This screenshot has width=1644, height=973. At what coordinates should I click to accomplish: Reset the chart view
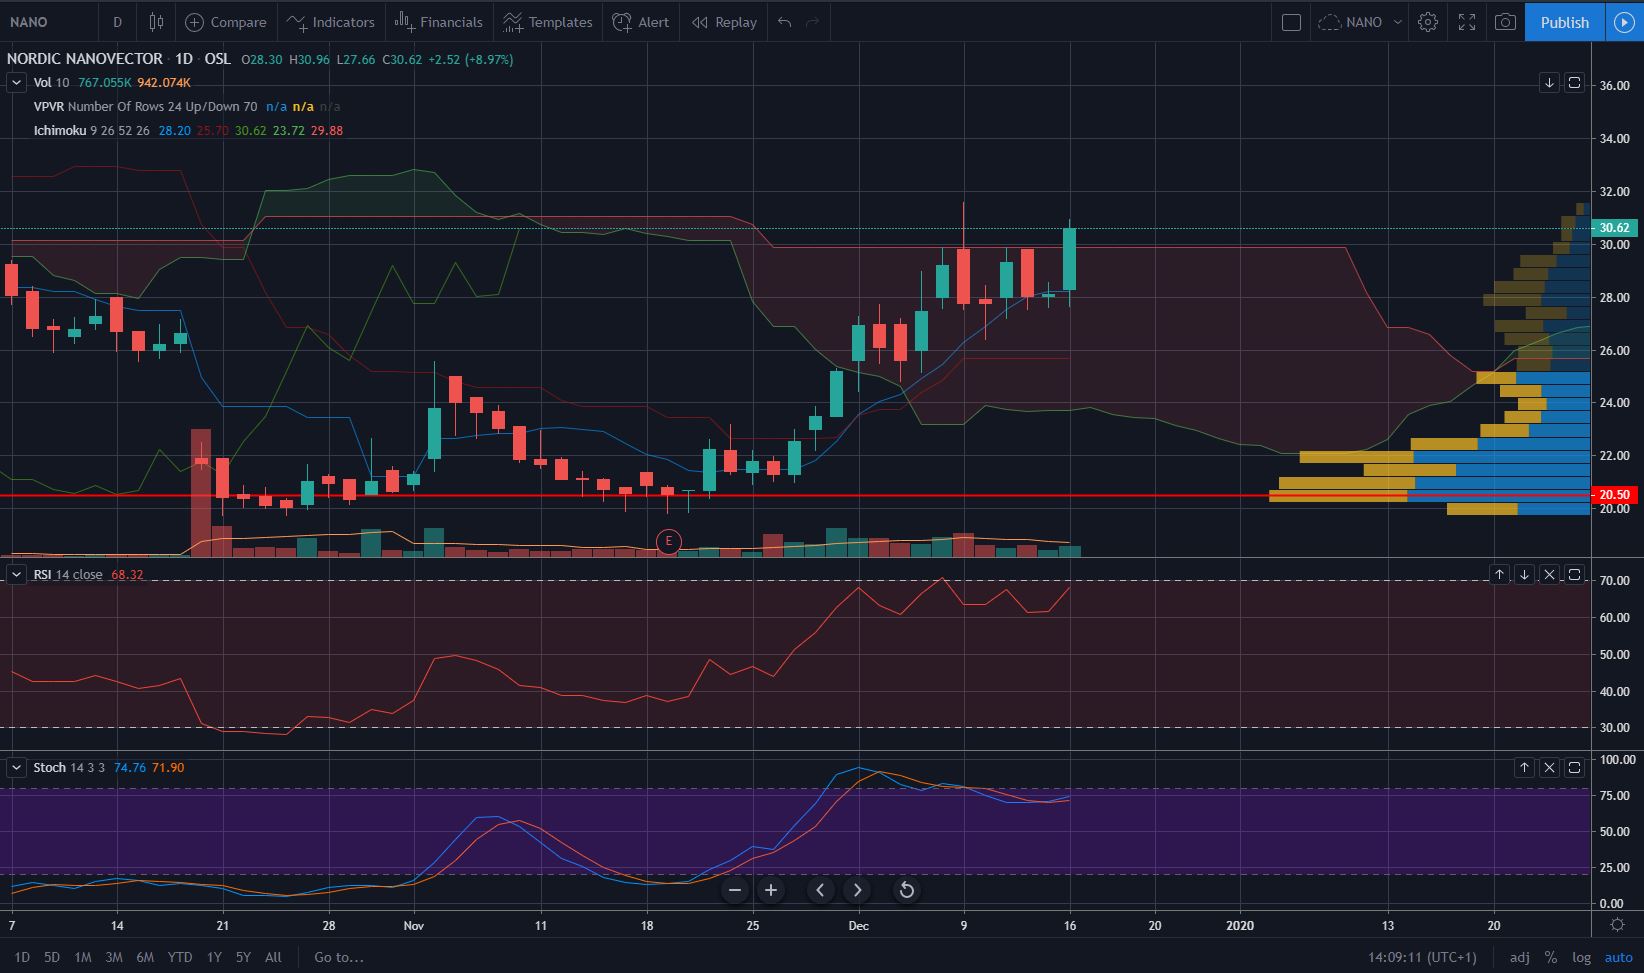(907, 890)
